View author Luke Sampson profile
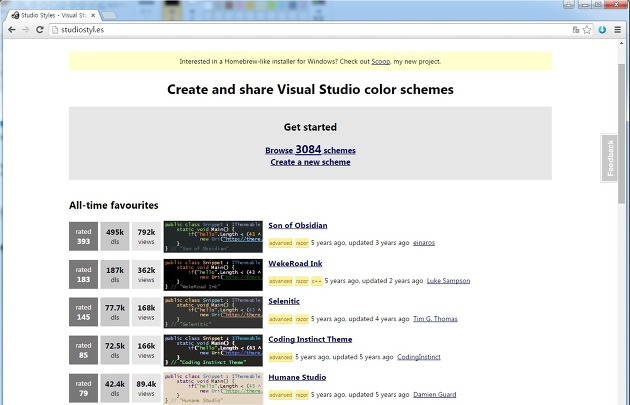This screenshot has width=630, height=405. click(448, 281)
